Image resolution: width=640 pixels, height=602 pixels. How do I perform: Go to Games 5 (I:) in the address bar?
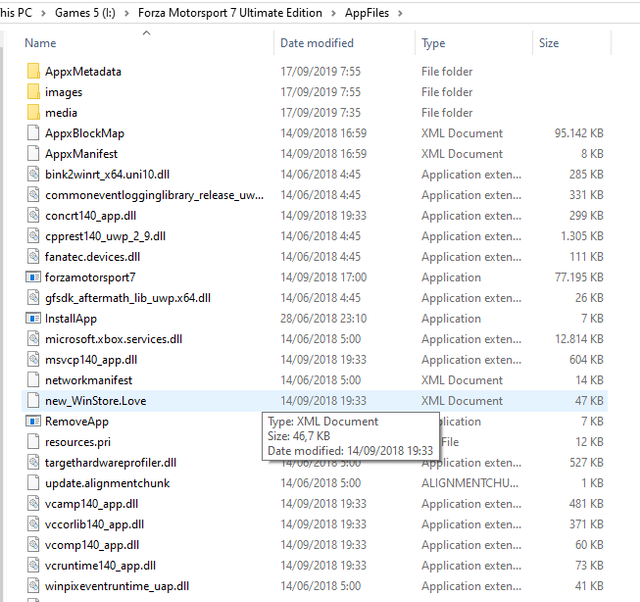tap(85, 13)
